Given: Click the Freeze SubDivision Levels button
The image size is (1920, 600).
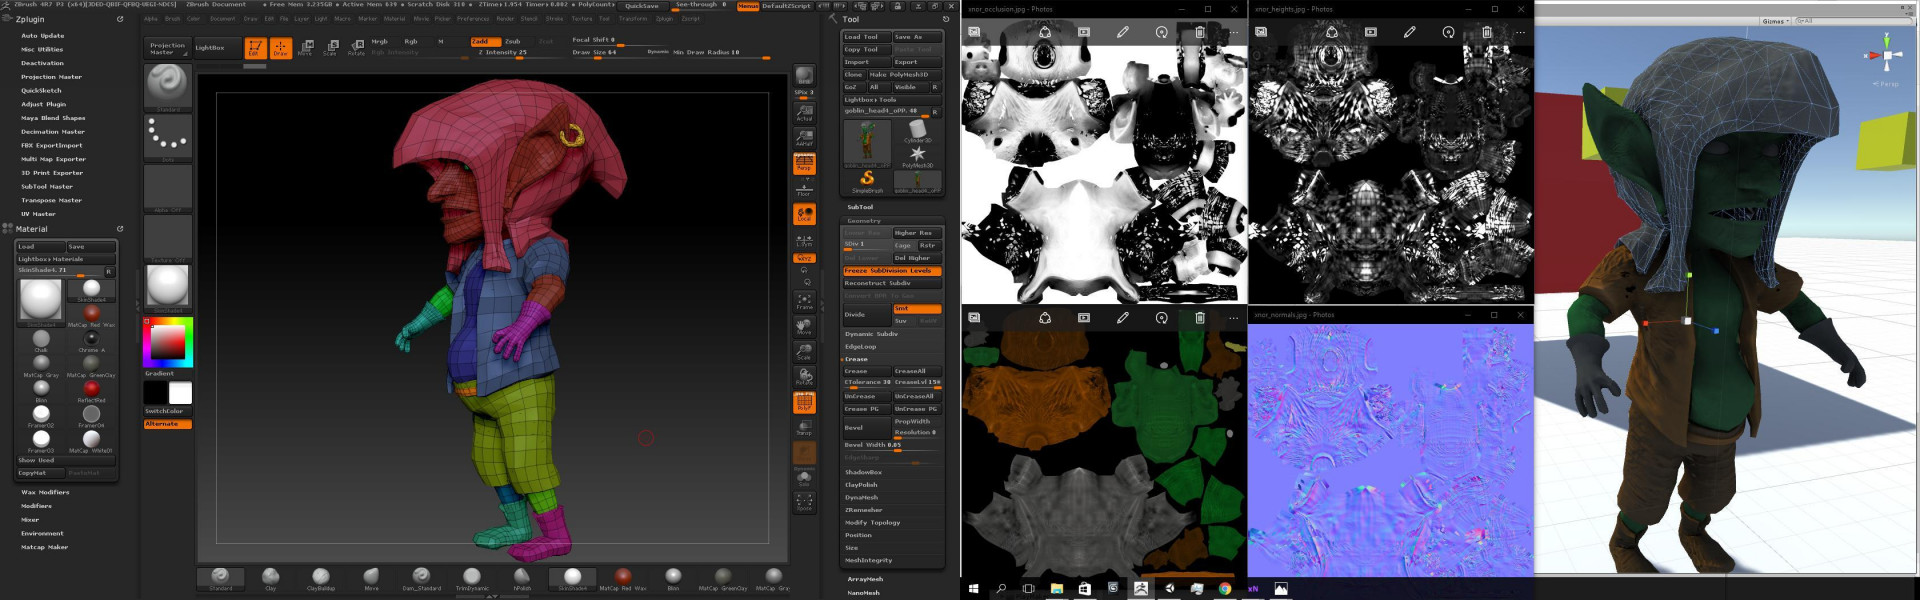Looking at the screenshot, I should [x=892, y=271].
